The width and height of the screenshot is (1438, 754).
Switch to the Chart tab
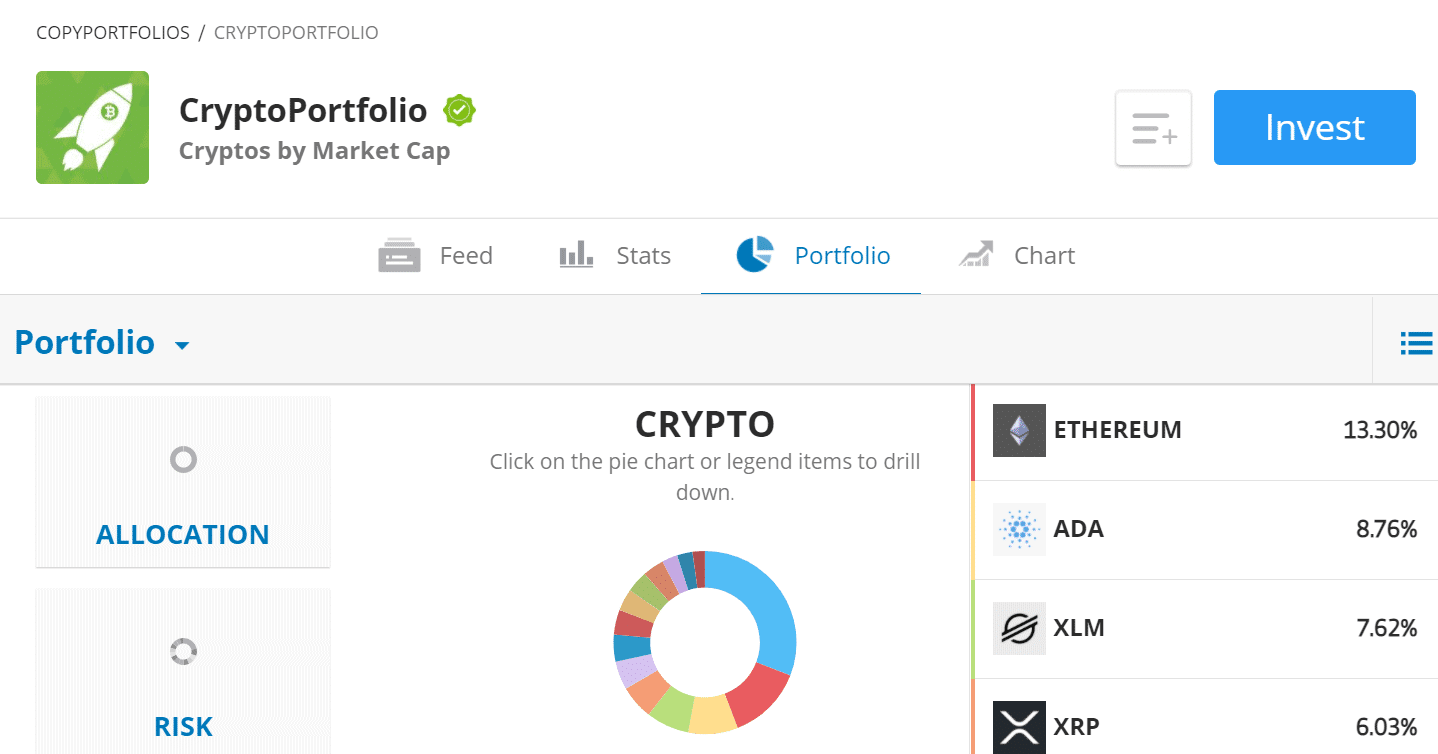click(1016, 256)
